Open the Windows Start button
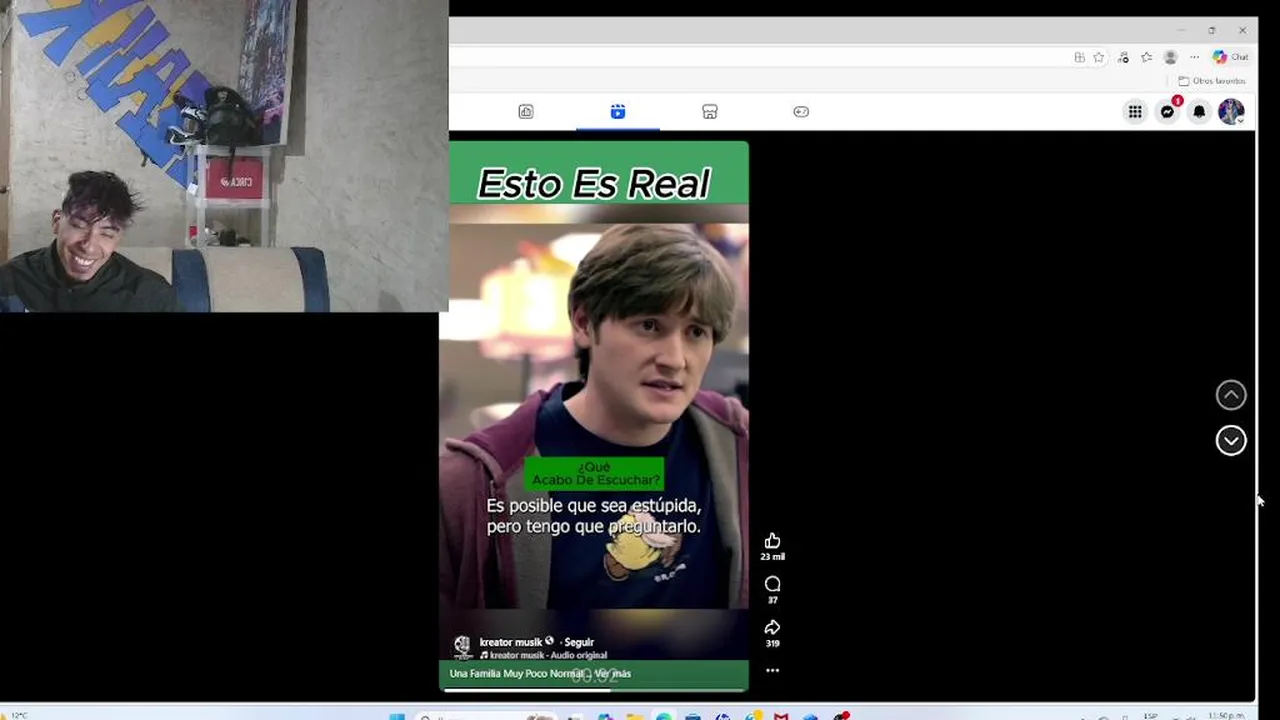 [397, 716]
